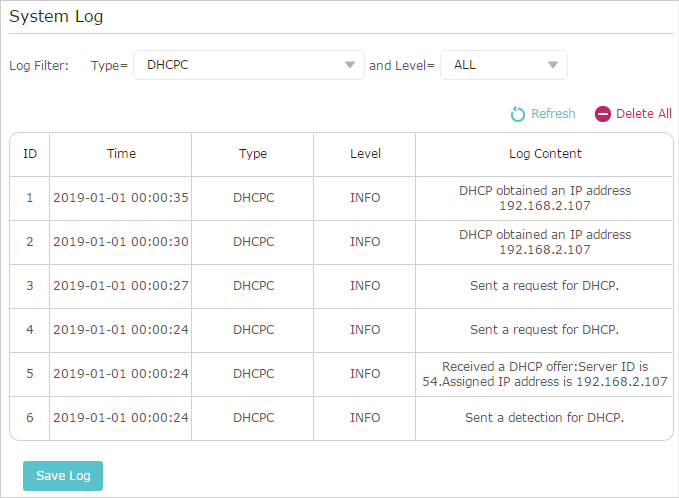Click the Level column header
This screenshot has width=679, height=498.
coord(365,154)
